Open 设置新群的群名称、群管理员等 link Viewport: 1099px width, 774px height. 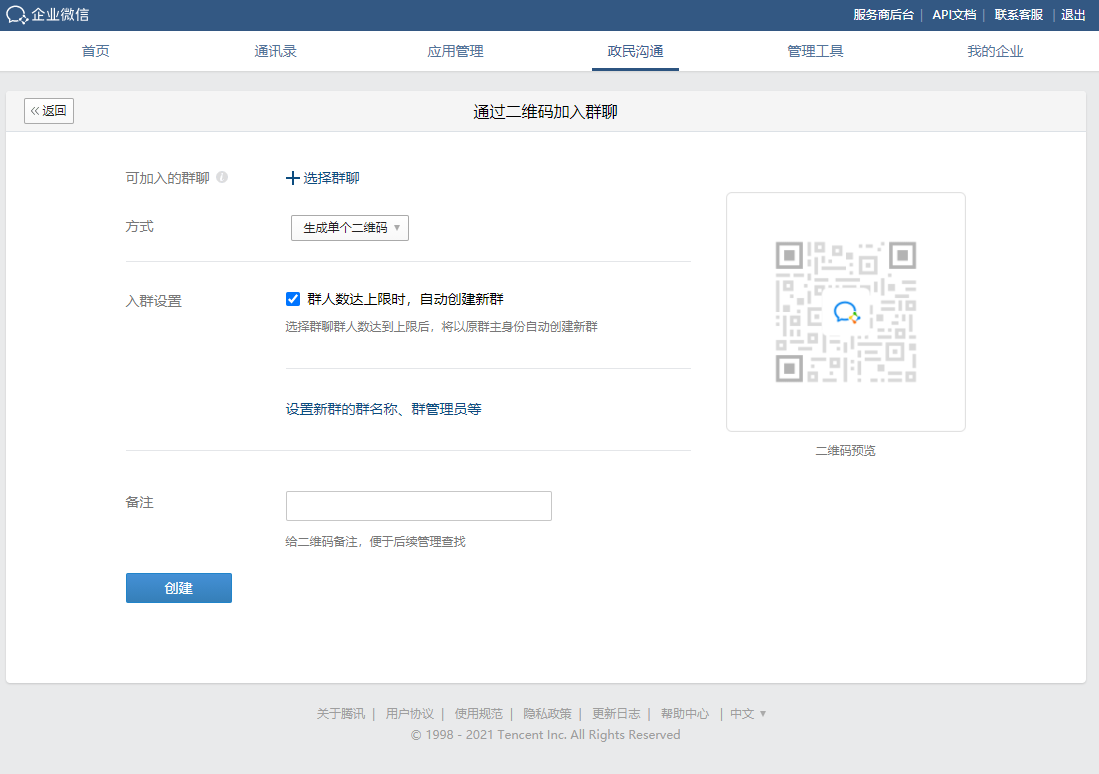tap(383, 409)
